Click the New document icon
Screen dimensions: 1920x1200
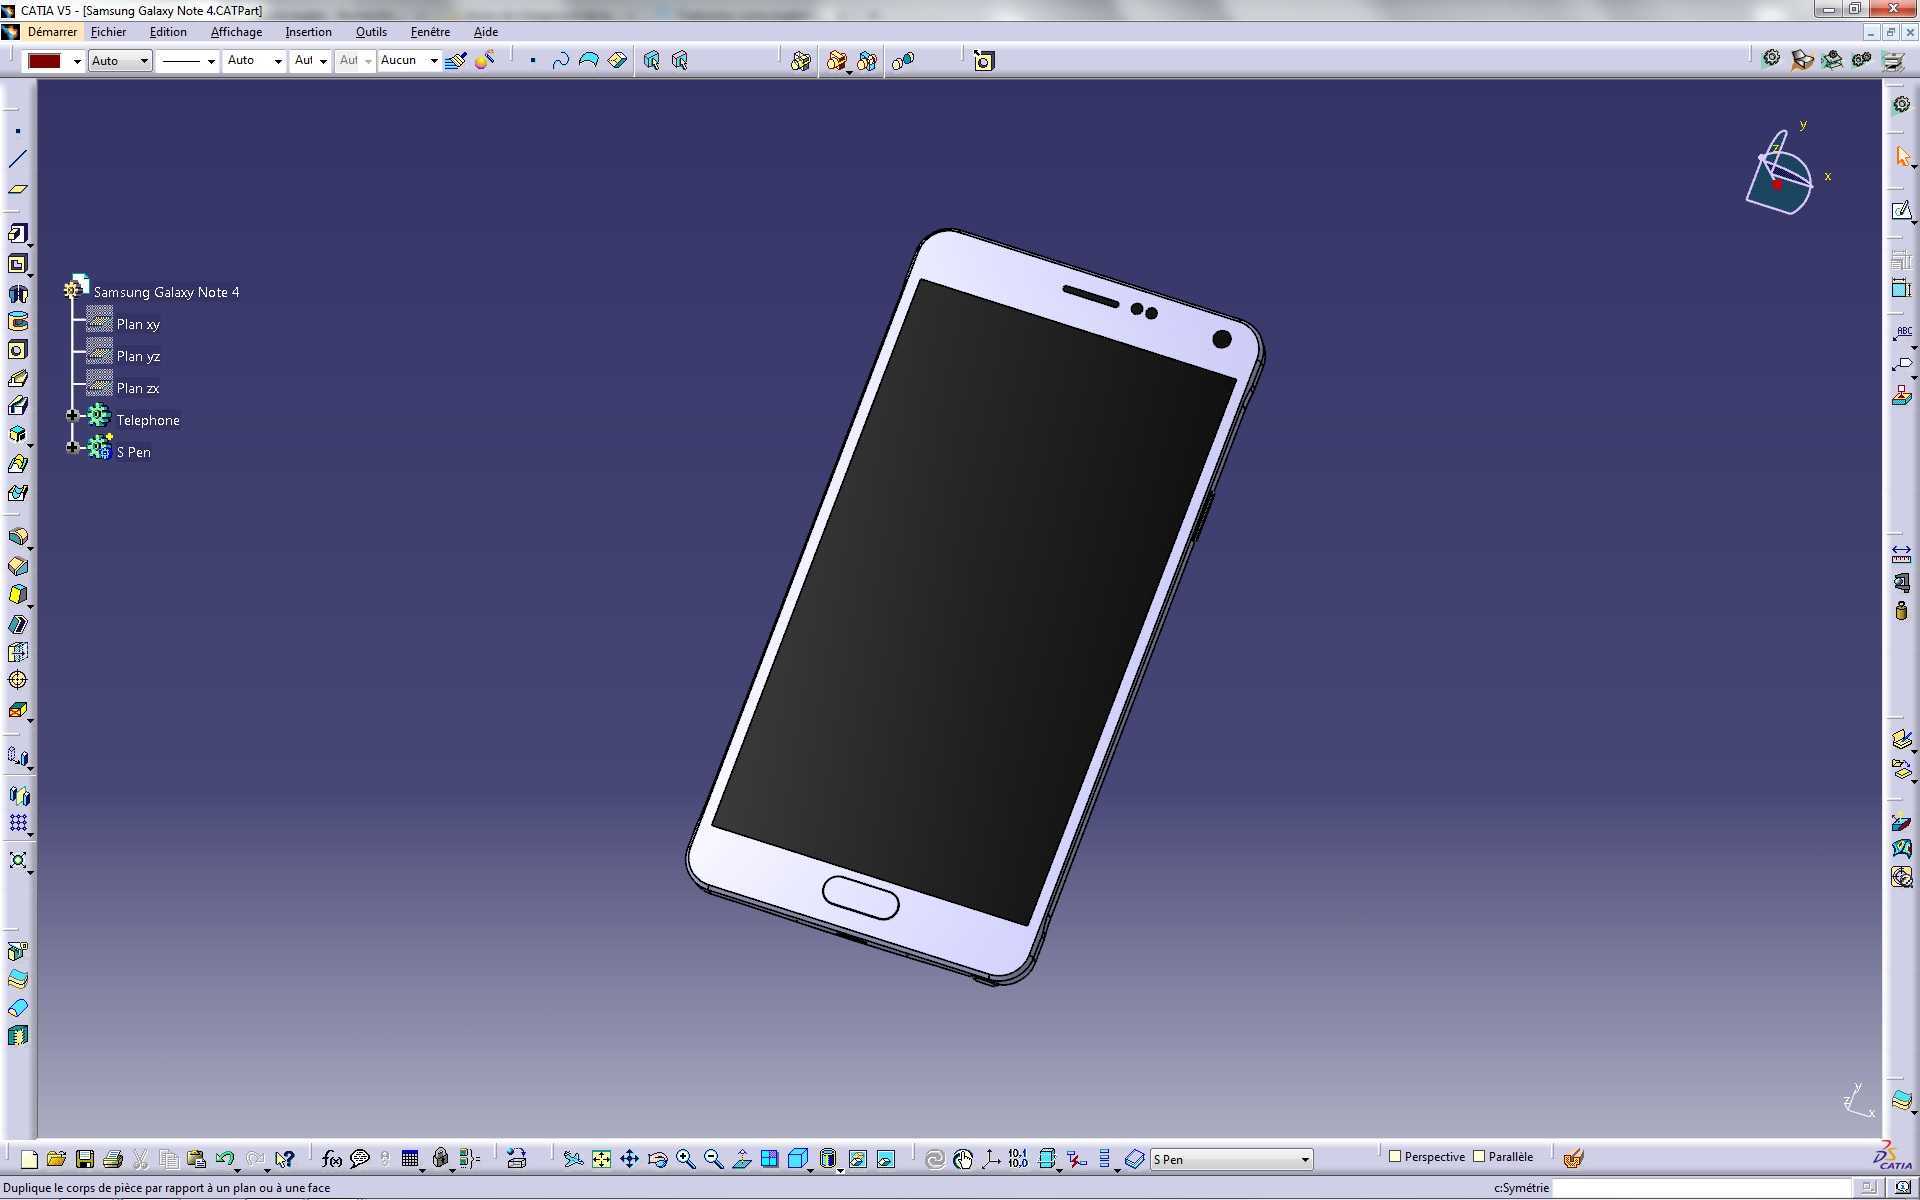click(x=29, y=1159)
